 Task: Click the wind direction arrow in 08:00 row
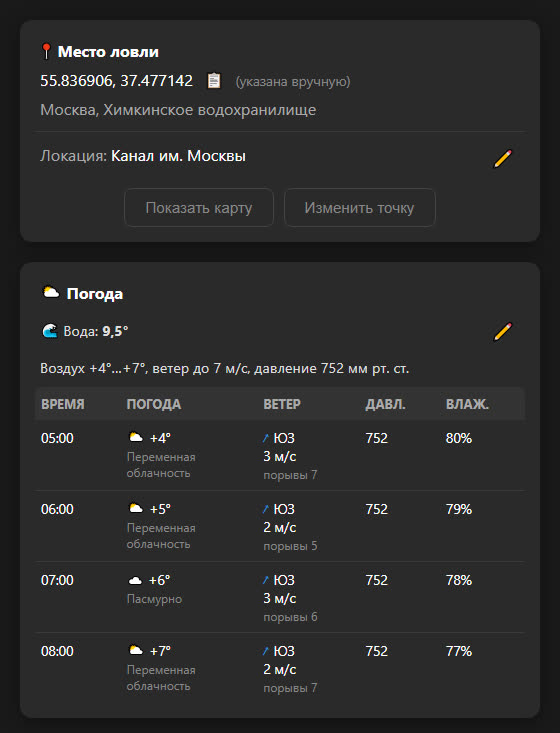(266, 651)
